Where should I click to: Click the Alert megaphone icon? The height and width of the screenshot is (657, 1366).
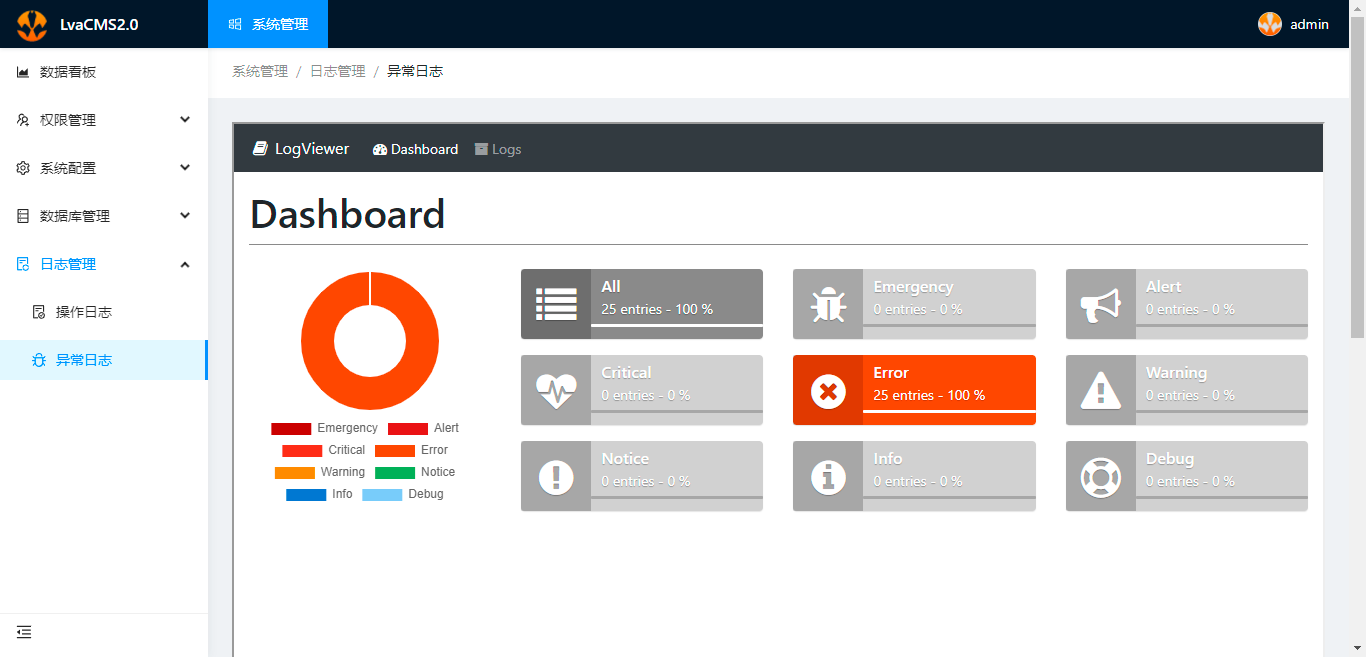1100,304
